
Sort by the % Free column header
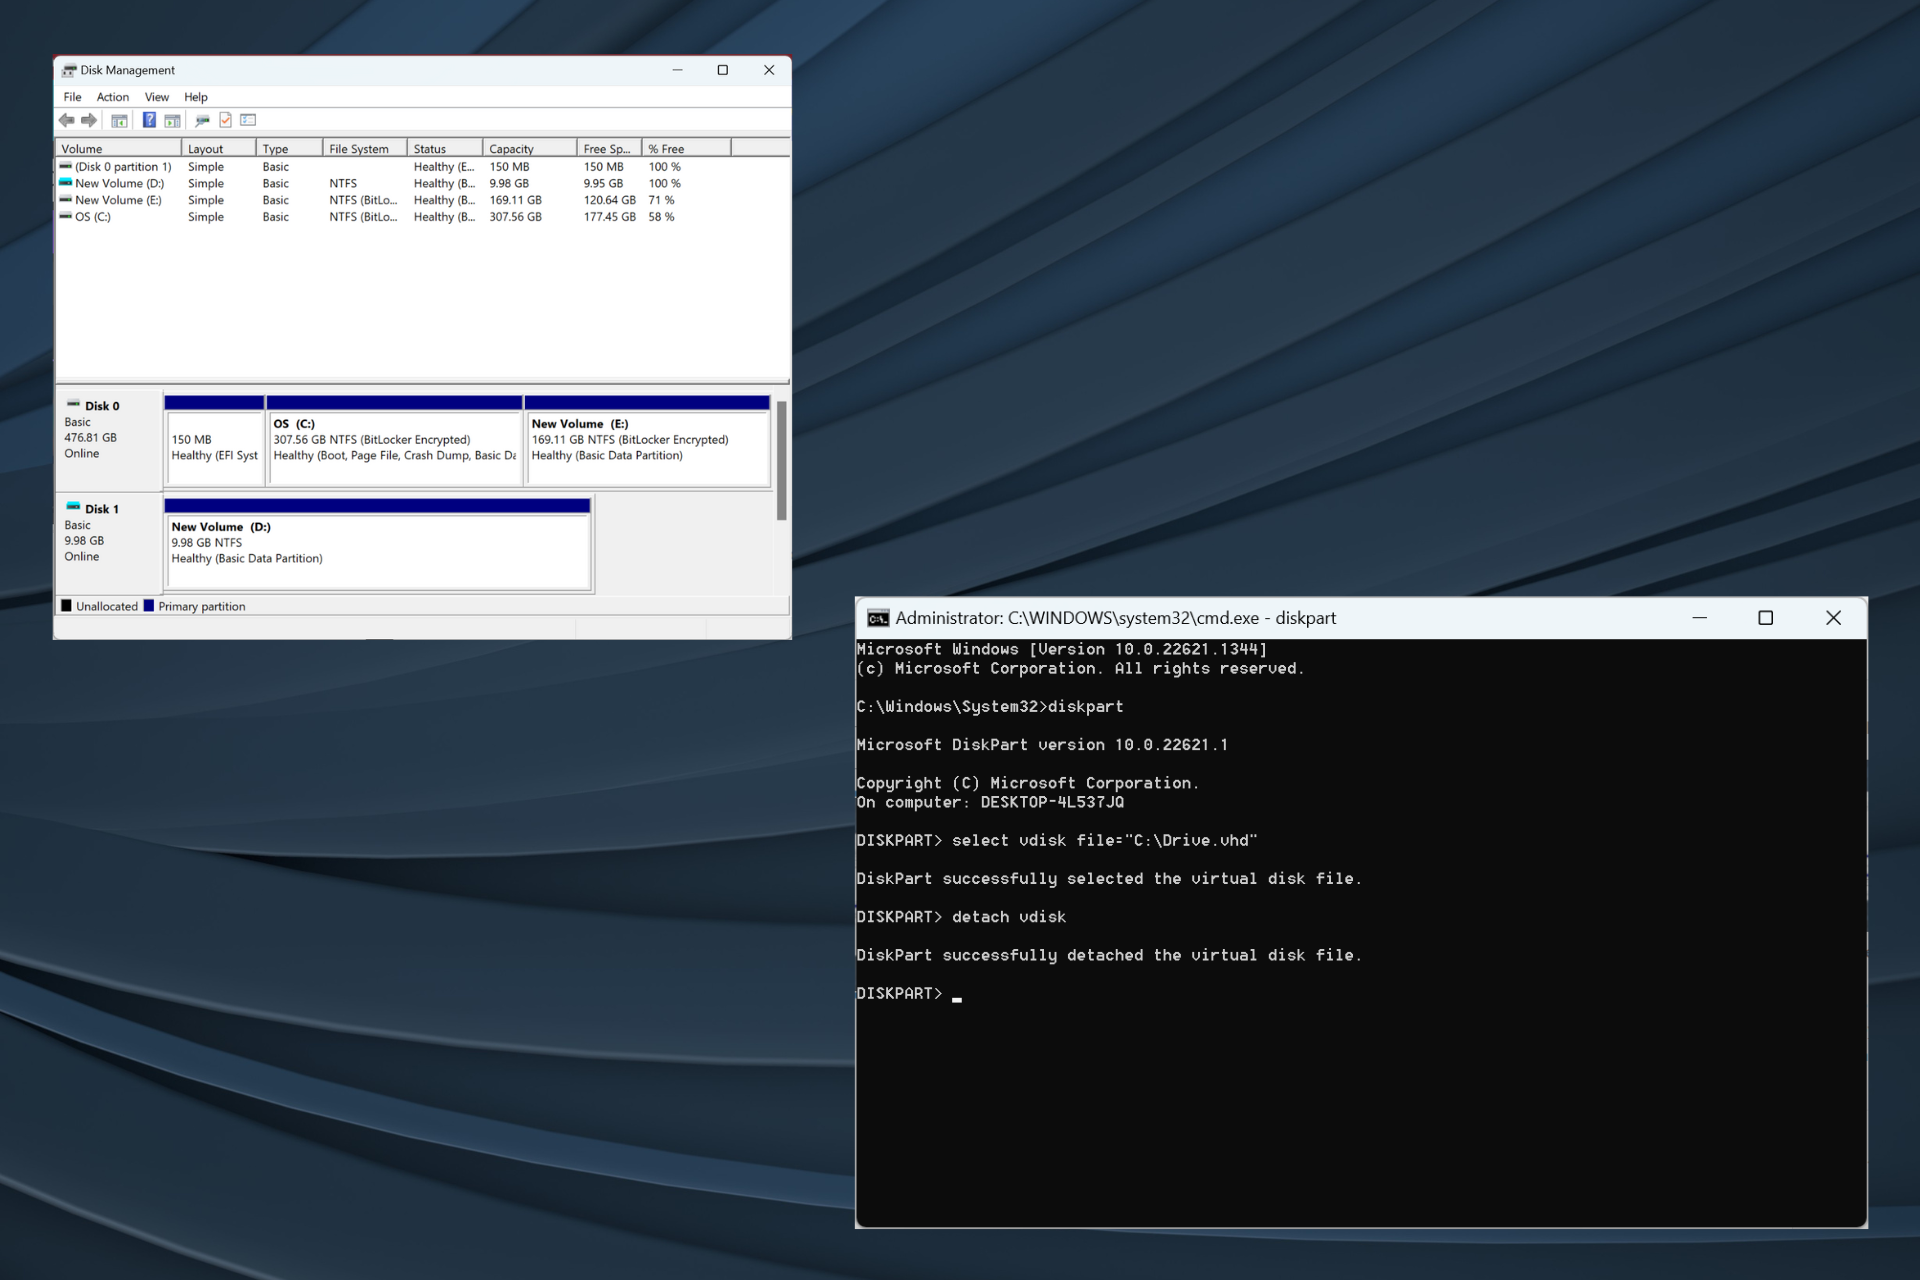click(686, 148)
